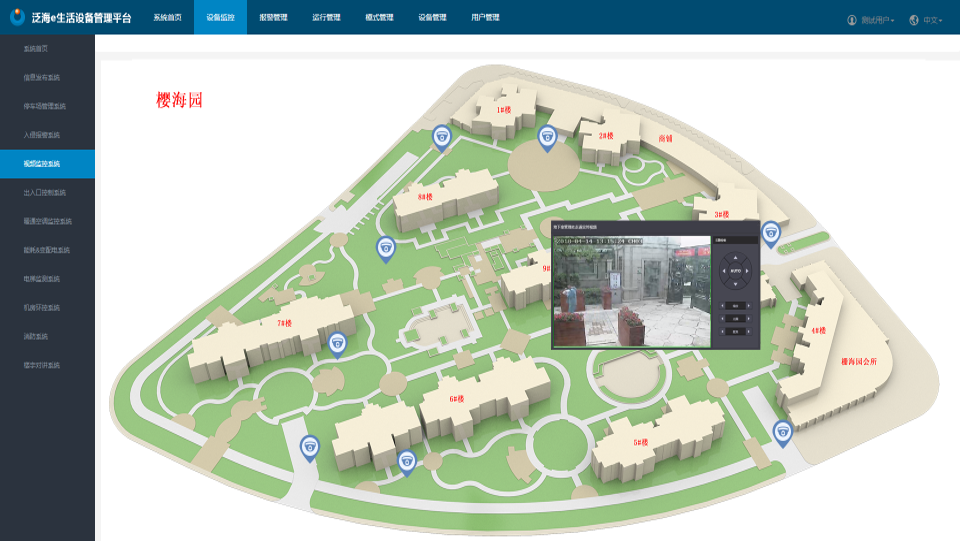Open the camera pin right of 5#楼
The height and width of the screenshot is (541, 960).
(x=782, y=431)
